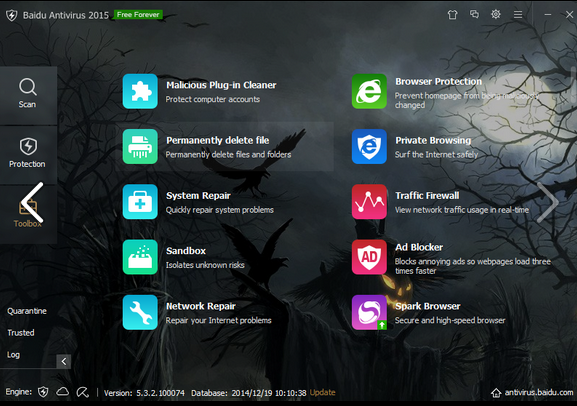Open the Malicious Plug-in Cleaner puzzle icon
577x406 pixels.
(140, 91)
